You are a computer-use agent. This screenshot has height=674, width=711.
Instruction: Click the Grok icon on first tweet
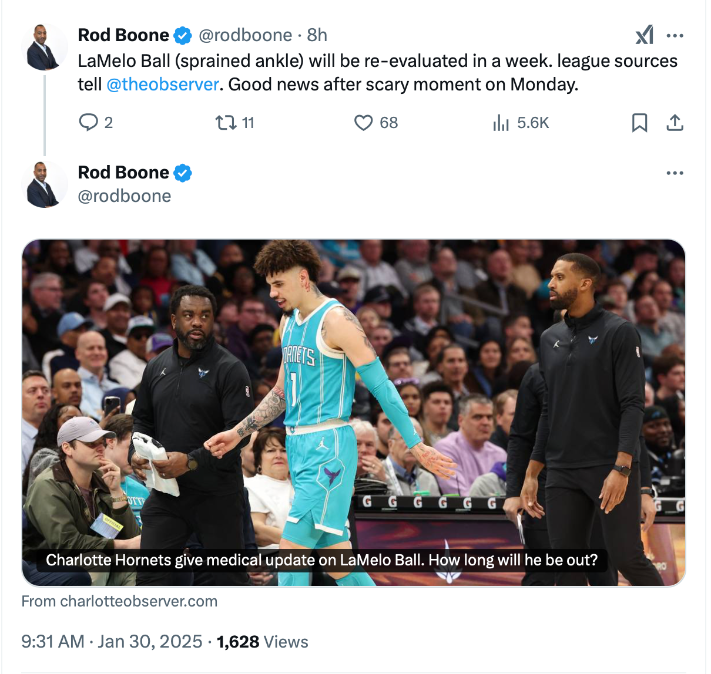644,35
